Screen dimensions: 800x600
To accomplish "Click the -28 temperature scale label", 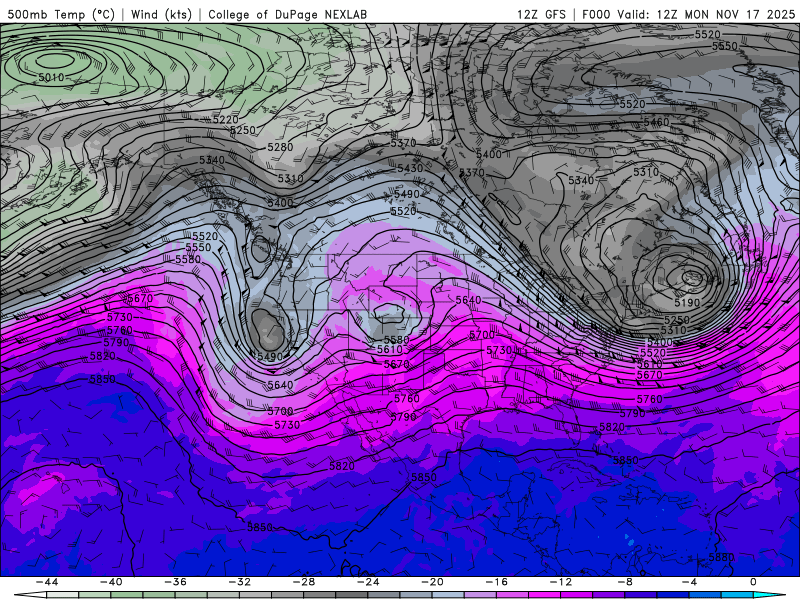I will (304, 582).
